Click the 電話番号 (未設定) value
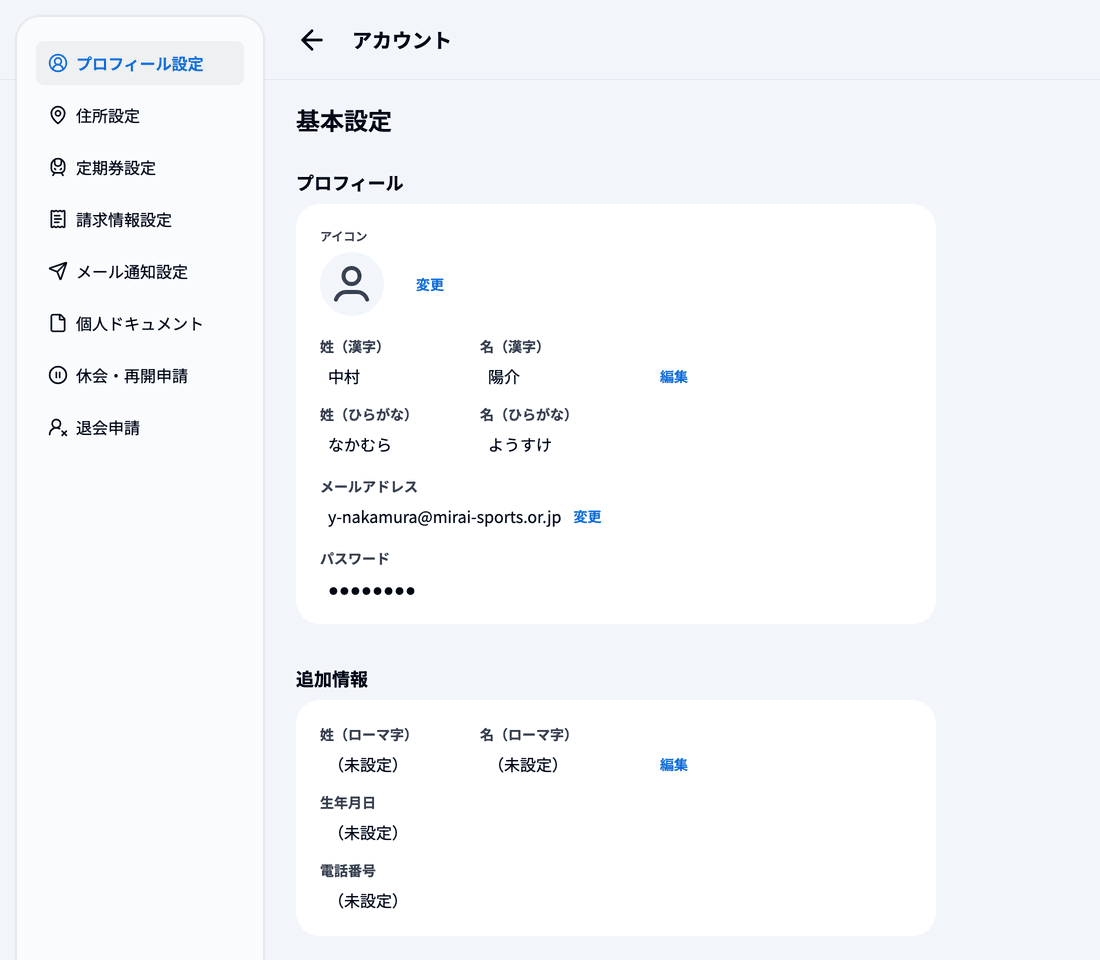This screenshot has height=960, width=1100. pos(368,900)
